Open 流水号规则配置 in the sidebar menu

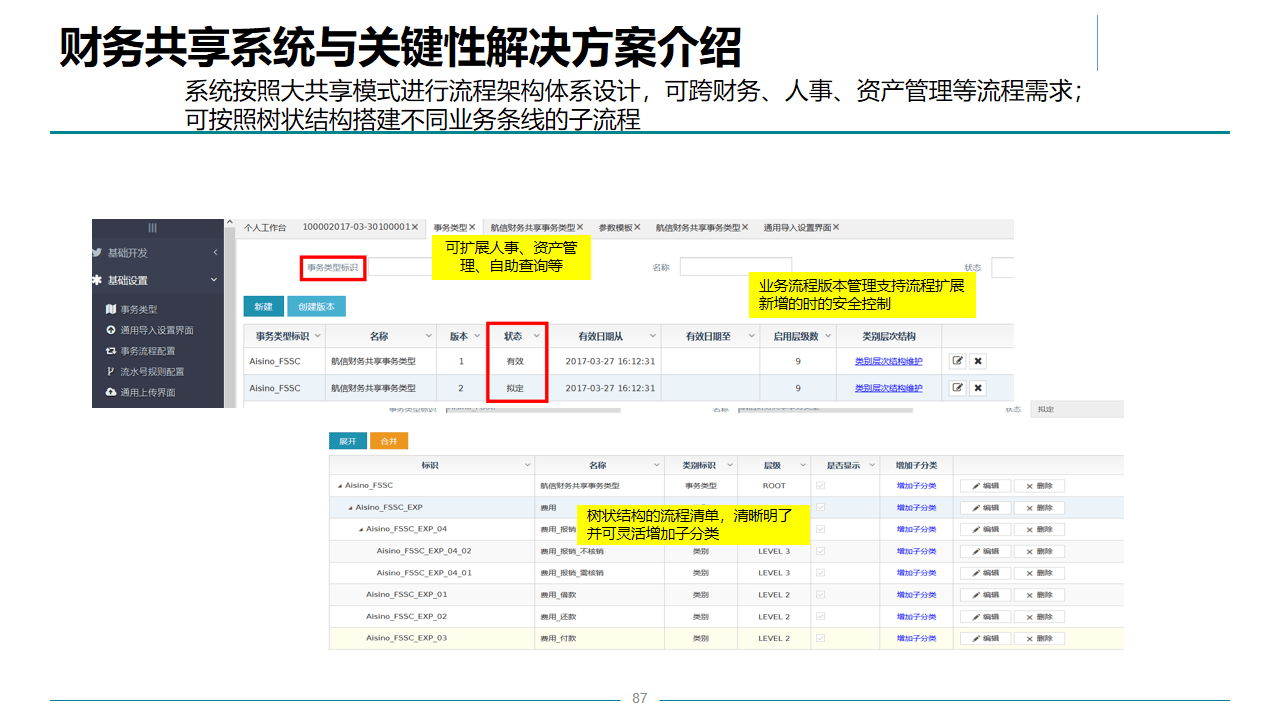(152, 371)
